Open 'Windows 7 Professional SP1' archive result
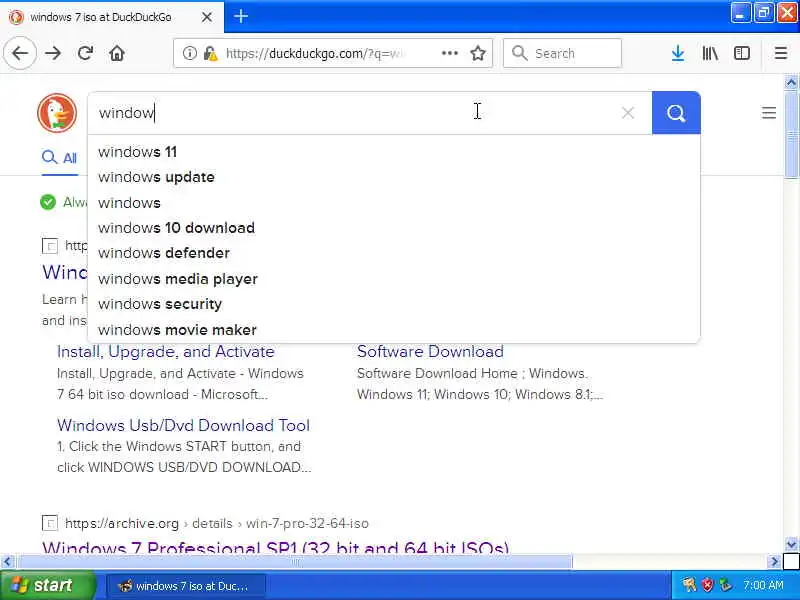The width and height of the screenshot is (800, 600). (x=276, y=548)
